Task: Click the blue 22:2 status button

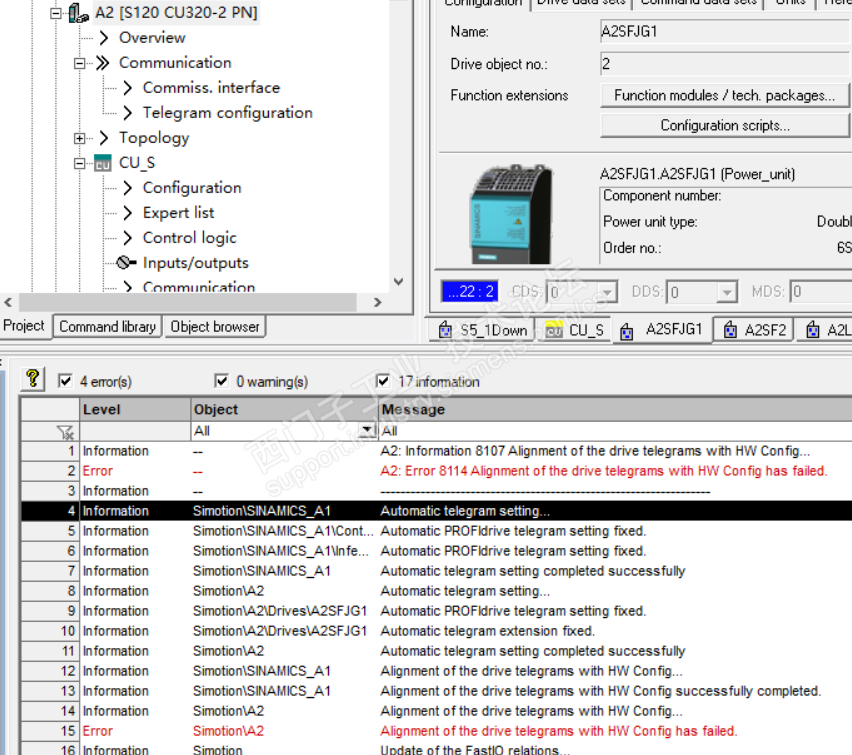Action: [470, 291]
